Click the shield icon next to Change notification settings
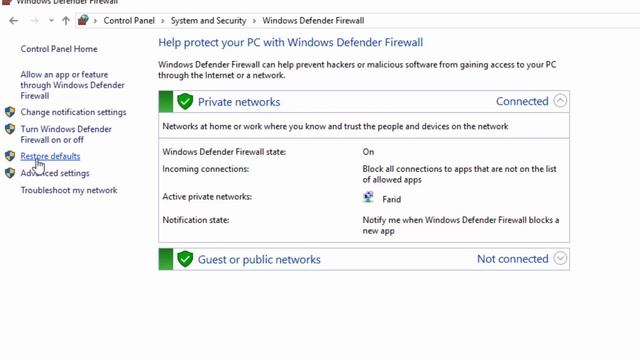Viewport: 640px width, 360px height. point(10,112)
